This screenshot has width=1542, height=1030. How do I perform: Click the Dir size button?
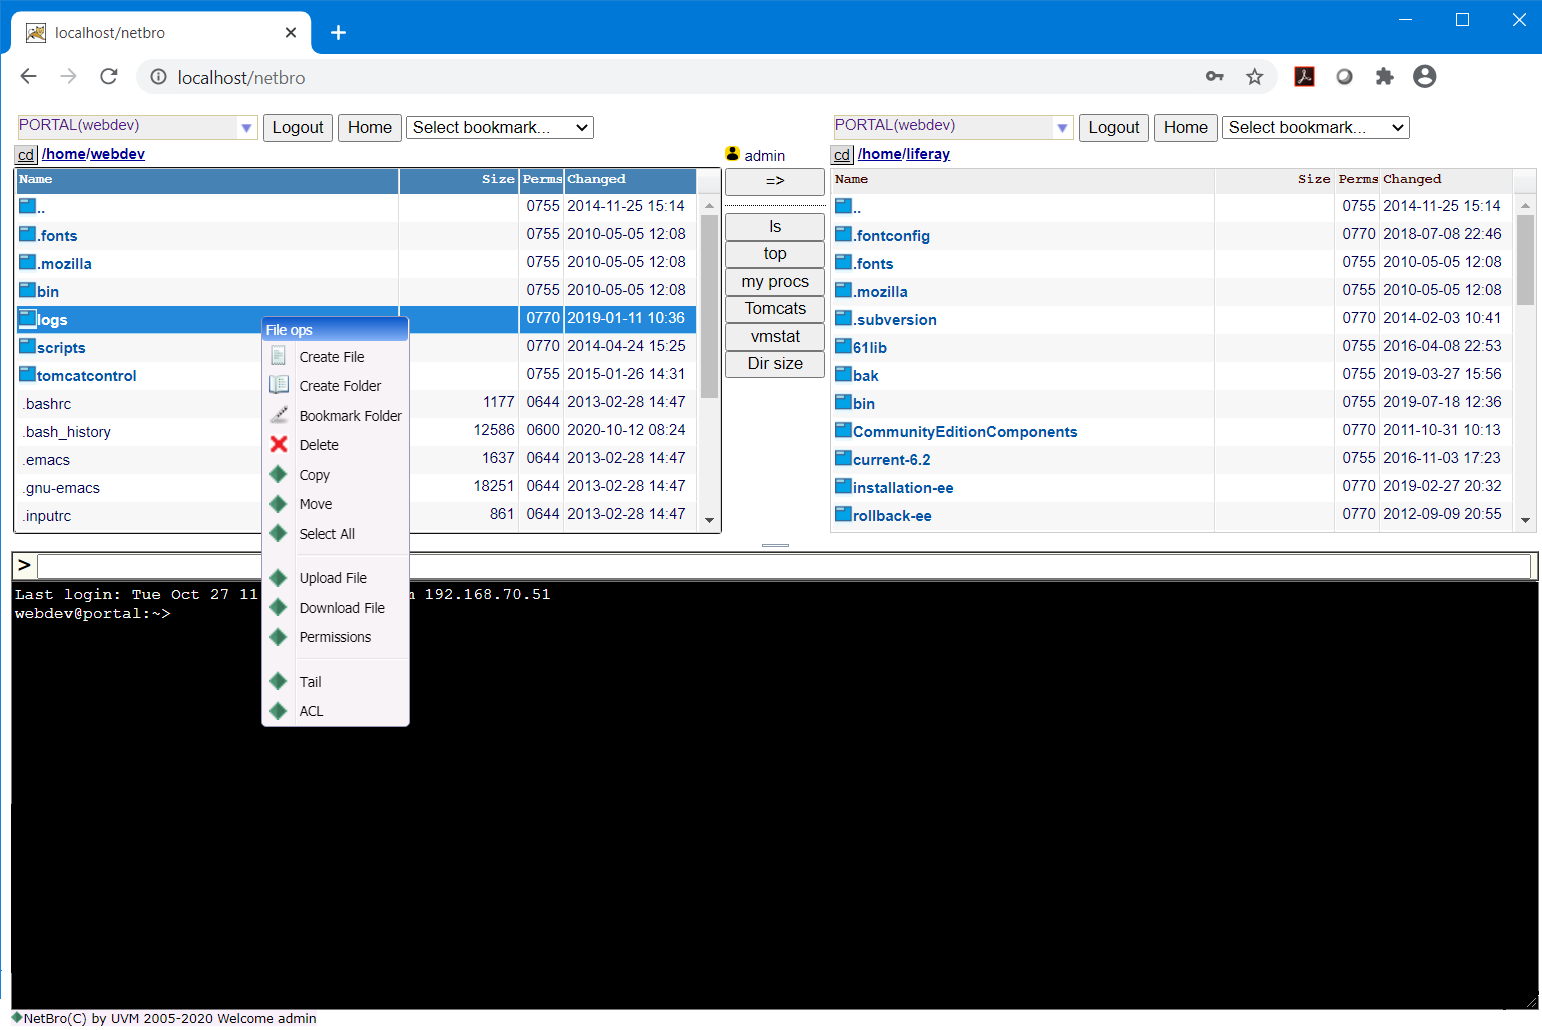tap(775, 364)
